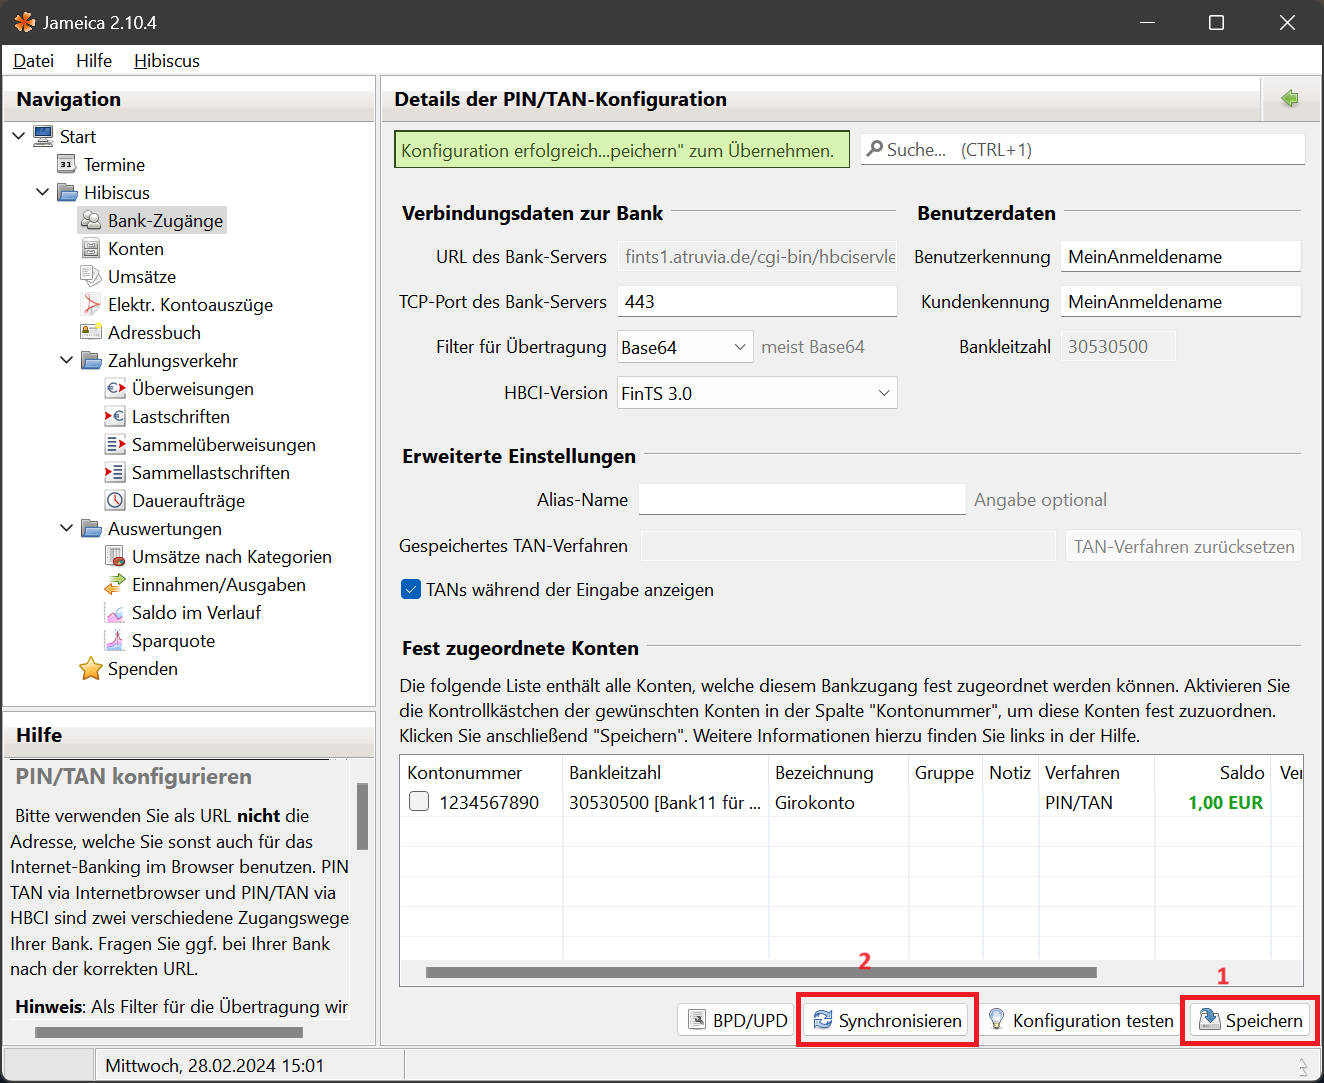Click the Kontonummer column header
The width and height of the screenshot is (1324, 1083).
pyautogui.click(x=481, y=772)
